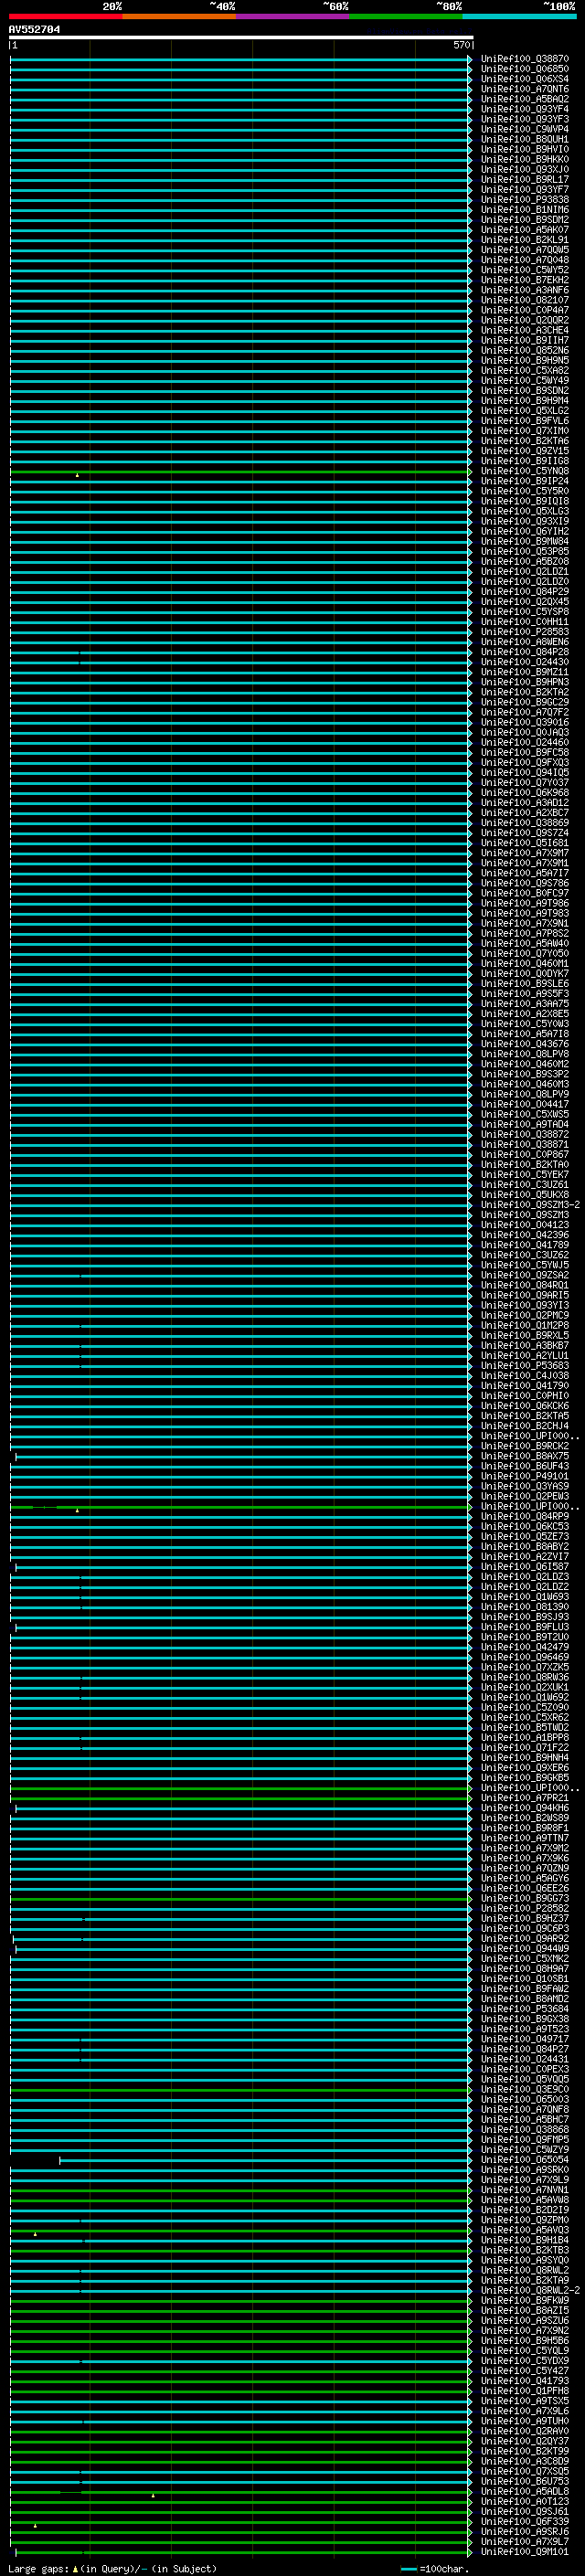Viewport: 585px width, 2576px height.
Task: Click the purple ~60% legend color segment
Action: pyautogui.click(x=293, y=16)
